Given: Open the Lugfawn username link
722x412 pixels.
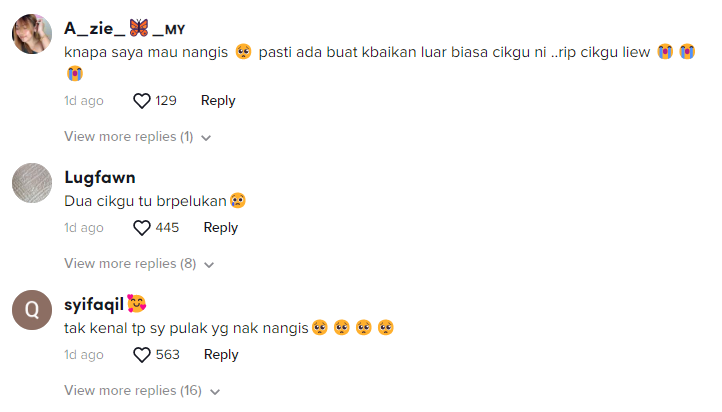Looking at the screenshot, I should (x=100, y=178).
